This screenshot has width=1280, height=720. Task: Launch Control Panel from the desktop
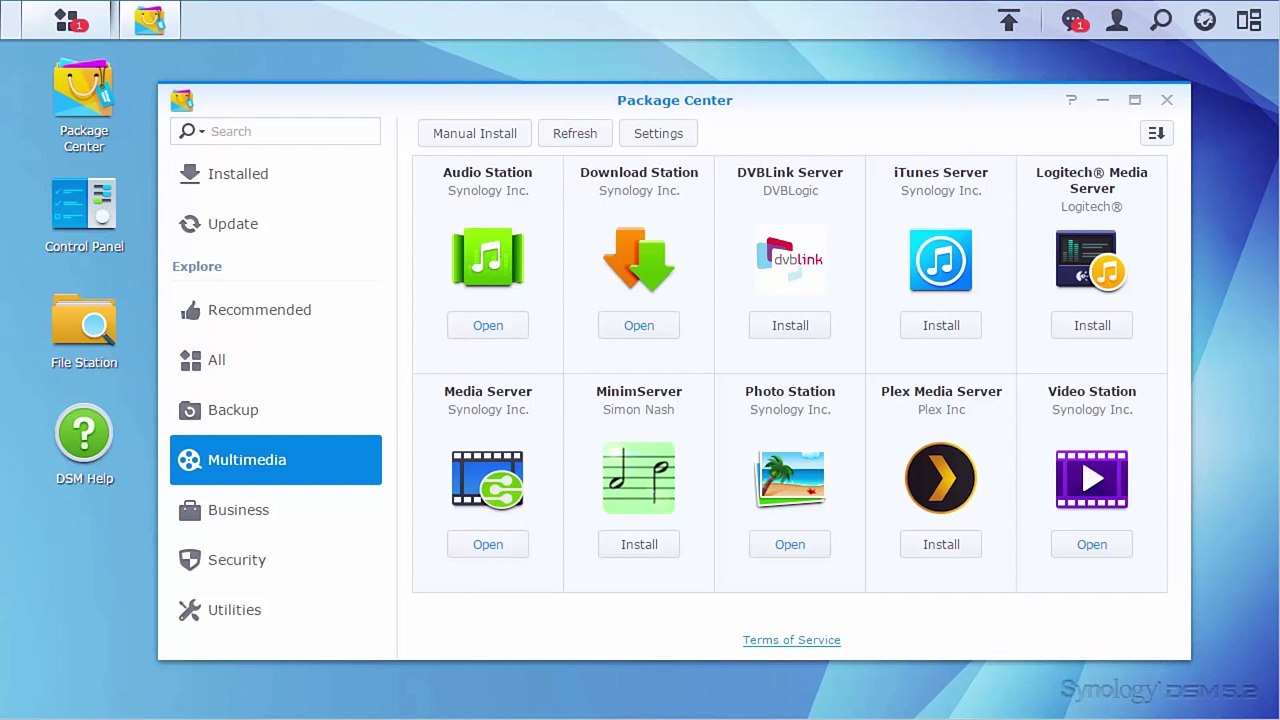pyautogui.click(x=84, y=215)
